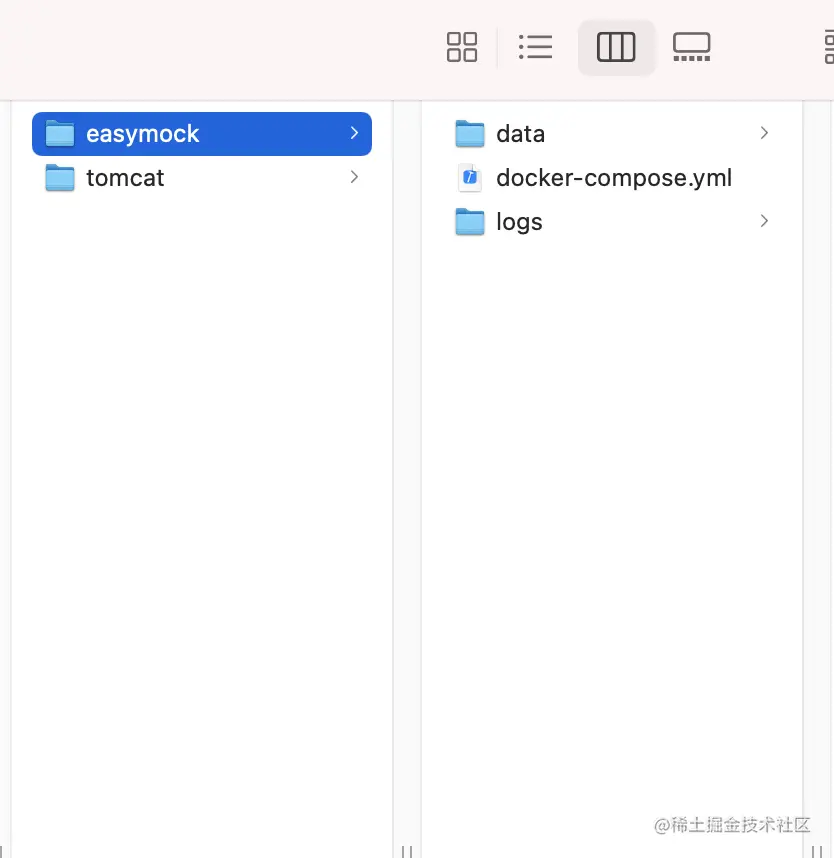Image resolution: width=834 pixels, height=858 pixels.
Task: Click the easymock folder icon
Action: click(60, 134)
